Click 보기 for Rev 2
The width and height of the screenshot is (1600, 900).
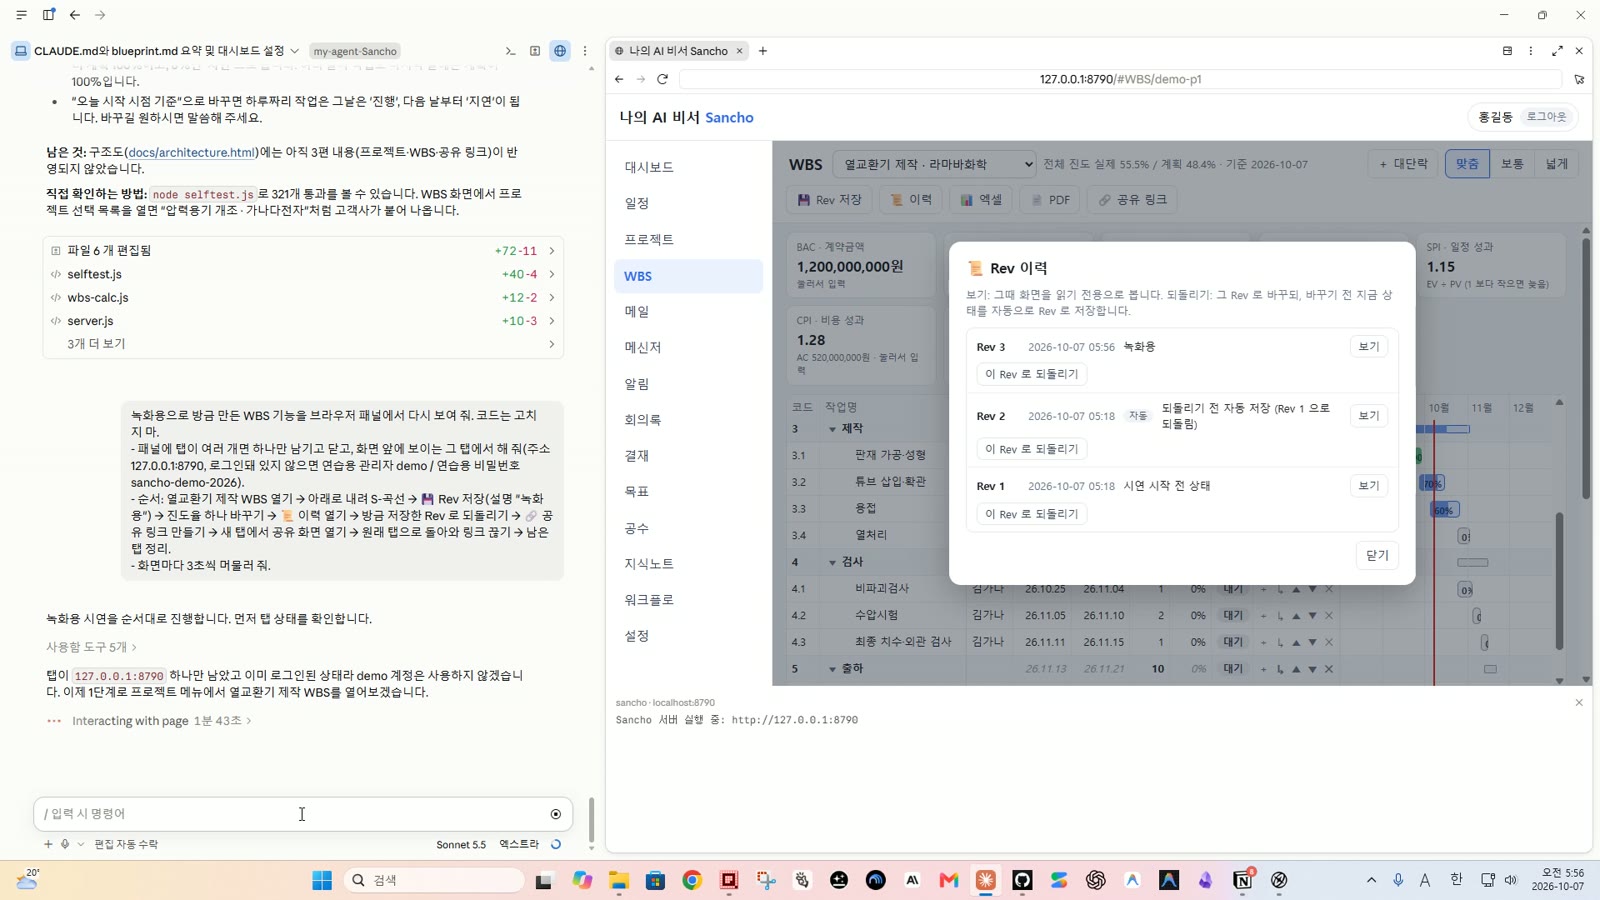1369,415
